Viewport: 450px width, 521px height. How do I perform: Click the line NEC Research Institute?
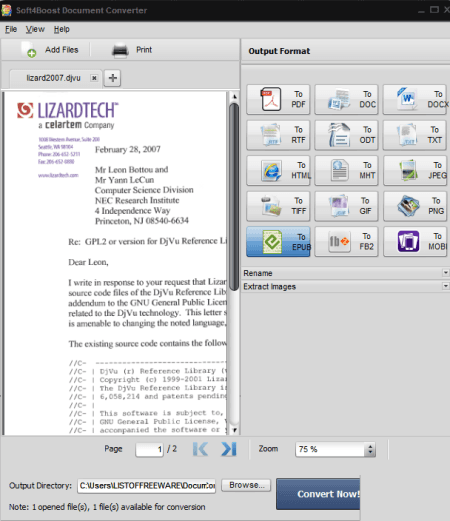[137, 200]
